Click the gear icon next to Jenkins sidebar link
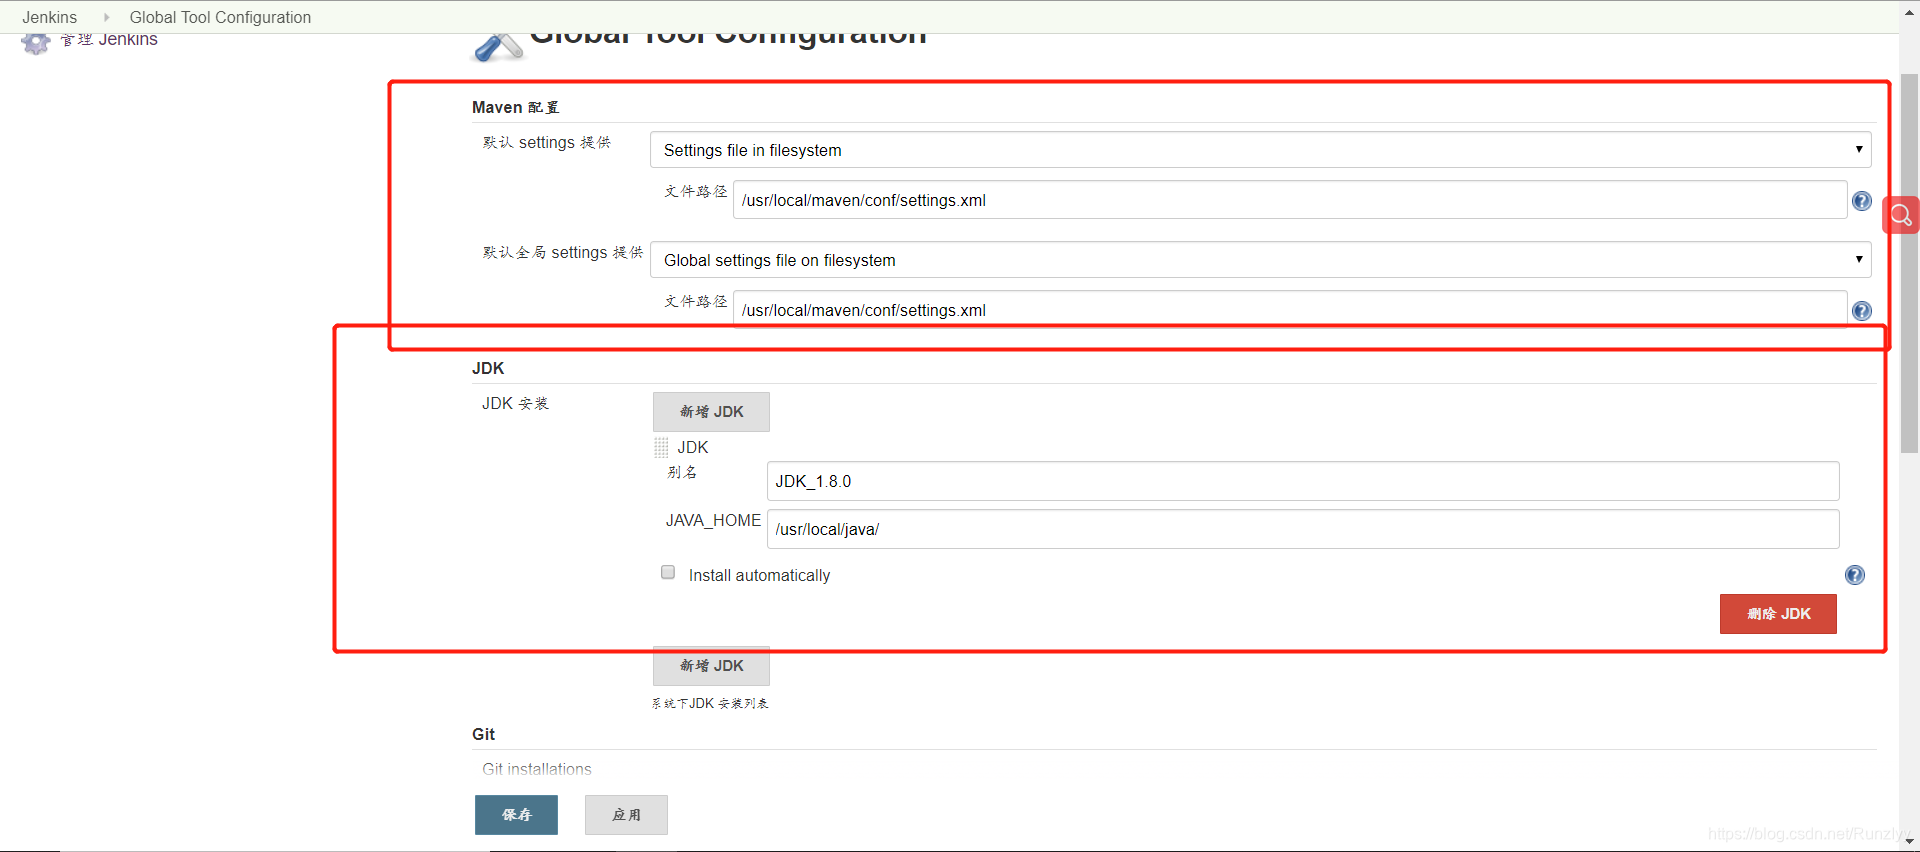Viewport: 1920px width, 852px height. pyautogui.click(x=36, y=43)
